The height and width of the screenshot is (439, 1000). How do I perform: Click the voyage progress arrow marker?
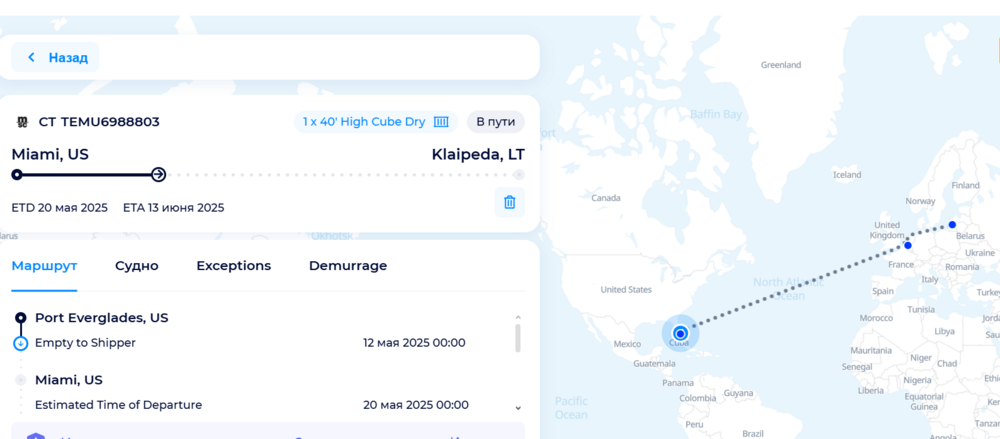click(x=158, y=175)
